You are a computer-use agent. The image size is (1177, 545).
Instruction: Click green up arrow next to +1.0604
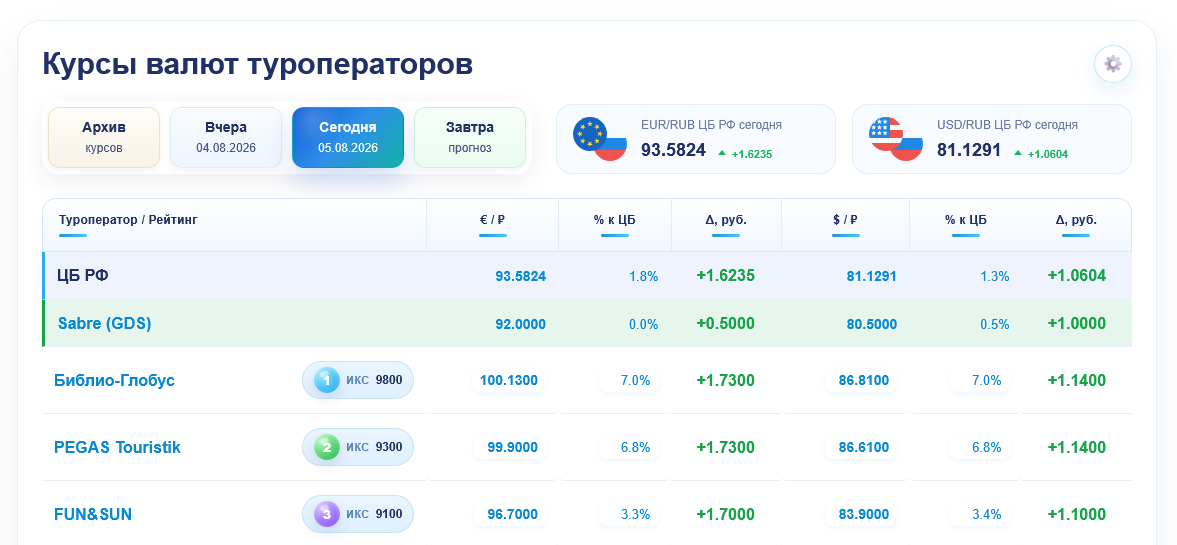click(x=1018, y=153)
